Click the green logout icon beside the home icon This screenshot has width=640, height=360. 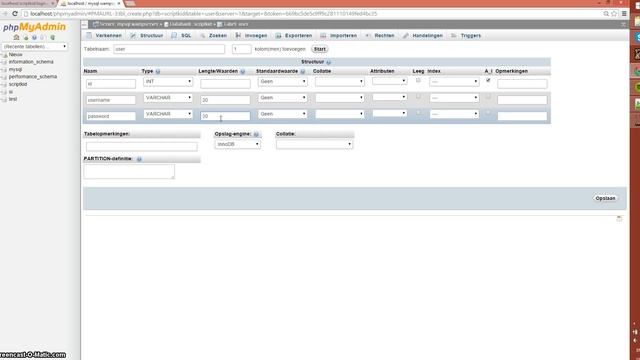pos(26,38)
